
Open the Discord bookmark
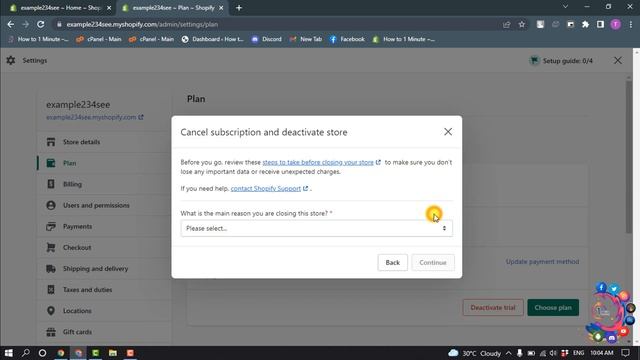point(267,39)
